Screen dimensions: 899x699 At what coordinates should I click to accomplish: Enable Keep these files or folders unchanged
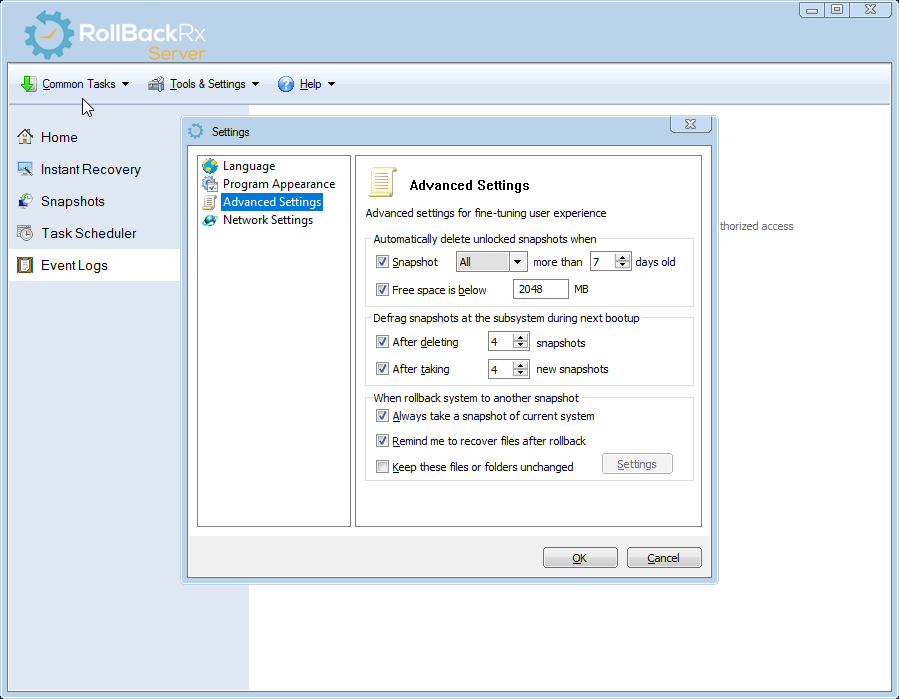coord(382,466)
